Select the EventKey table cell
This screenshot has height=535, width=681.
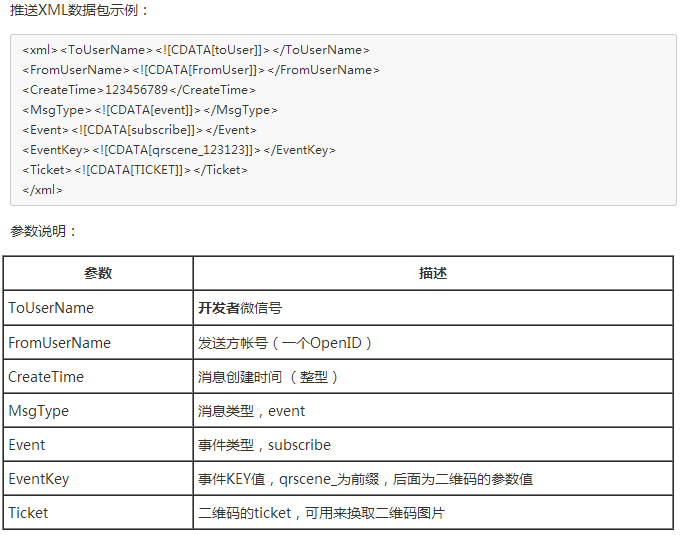click(x=39, y=479)
